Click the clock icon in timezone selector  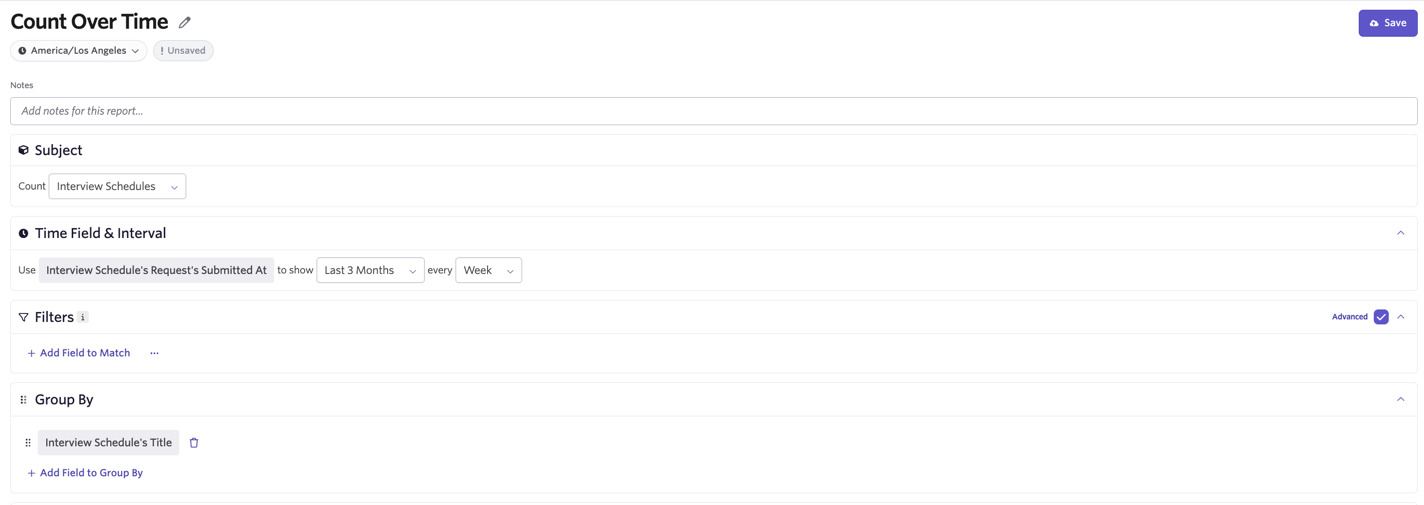22,50
